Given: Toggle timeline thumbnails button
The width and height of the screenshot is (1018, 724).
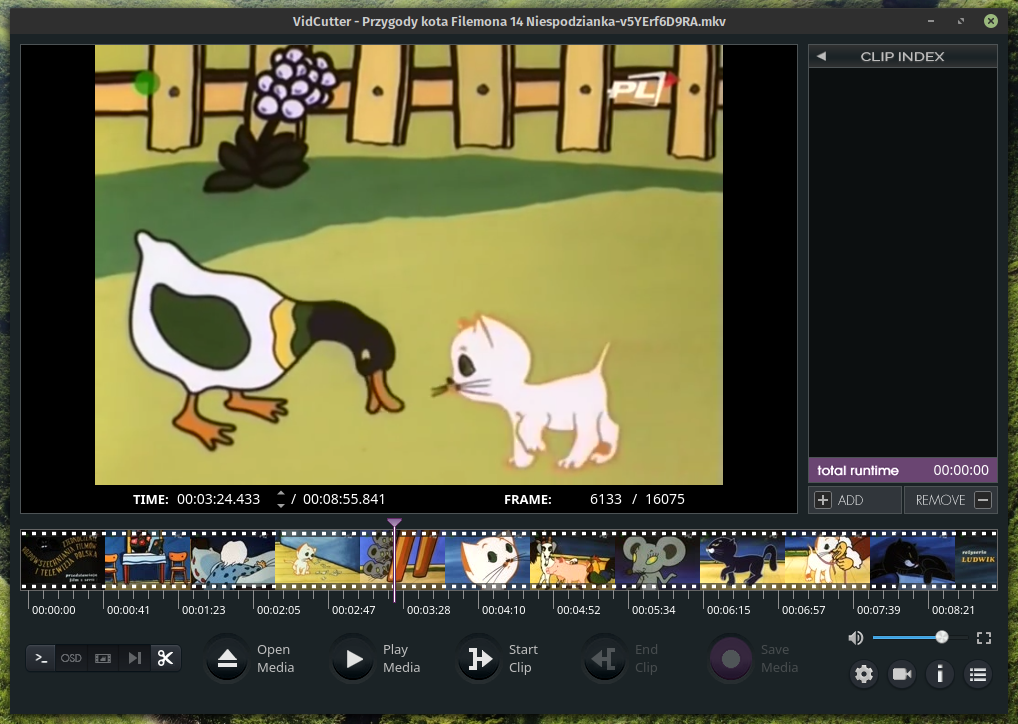Looking at the screenshot, I should (103, 658).
